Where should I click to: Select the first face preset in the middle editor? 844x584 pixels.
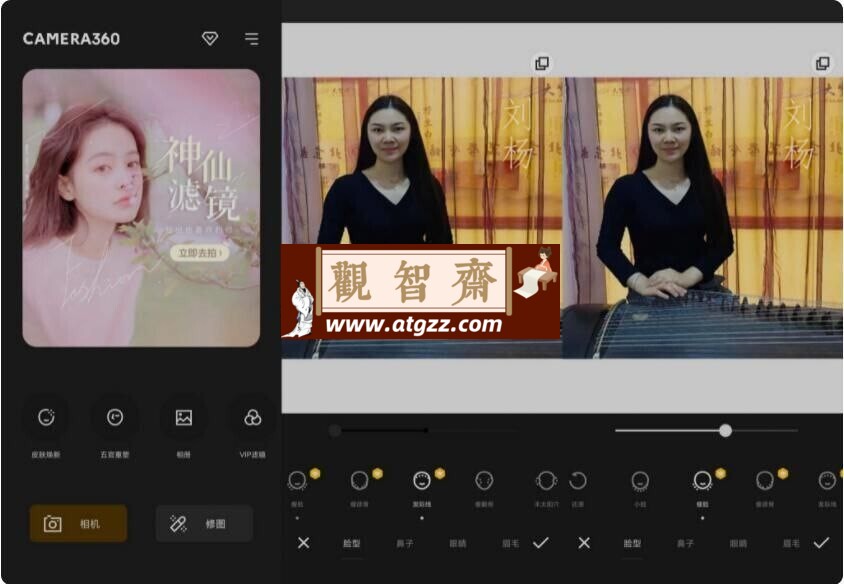coord(297,480)
